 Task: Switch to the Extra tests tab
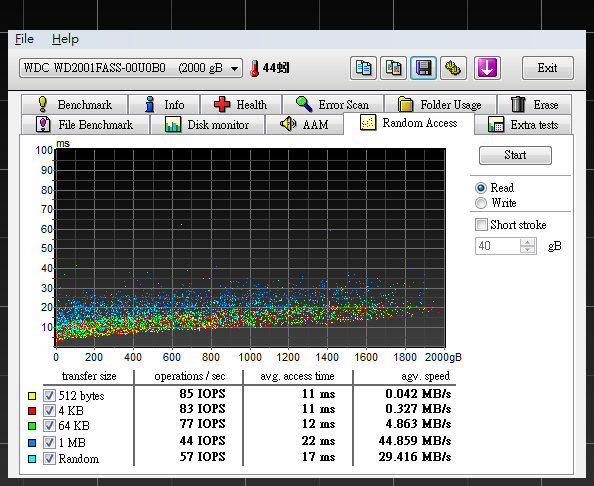coord(523,125)
